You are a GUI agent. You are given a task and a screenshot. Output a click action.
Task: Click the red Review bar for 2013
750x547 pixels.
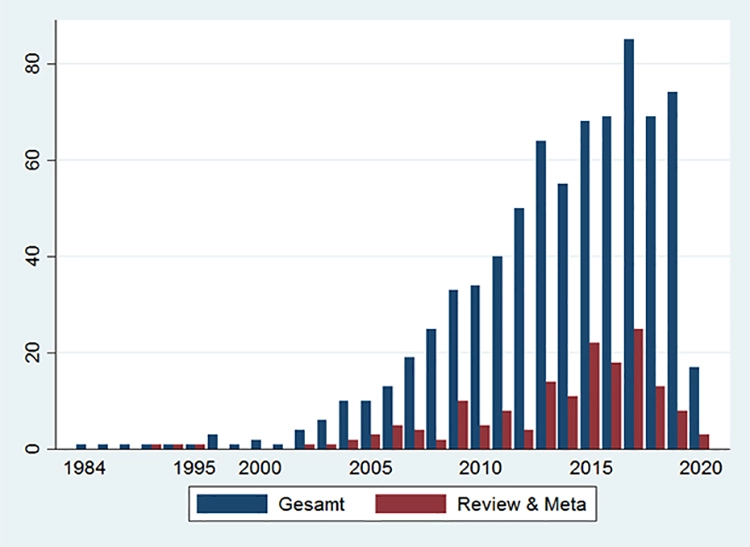pyautogui.click(x=551, y=415)
